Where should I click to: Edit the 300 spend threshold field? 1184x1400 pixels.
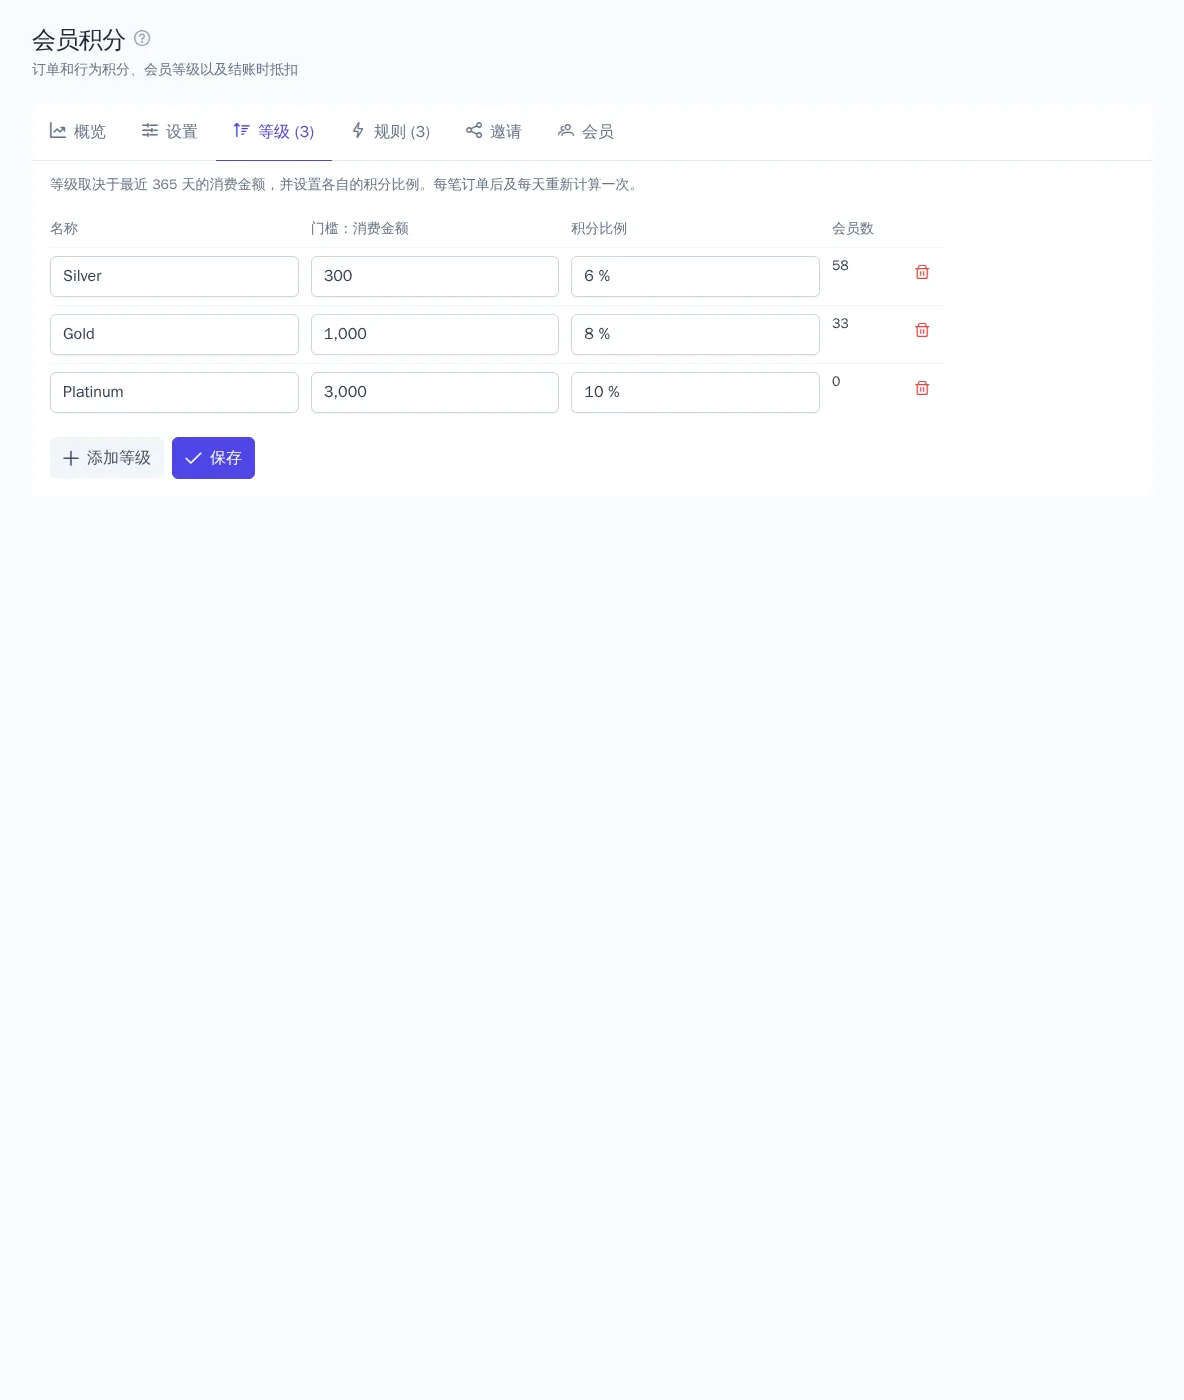click(x=435, y=276)
